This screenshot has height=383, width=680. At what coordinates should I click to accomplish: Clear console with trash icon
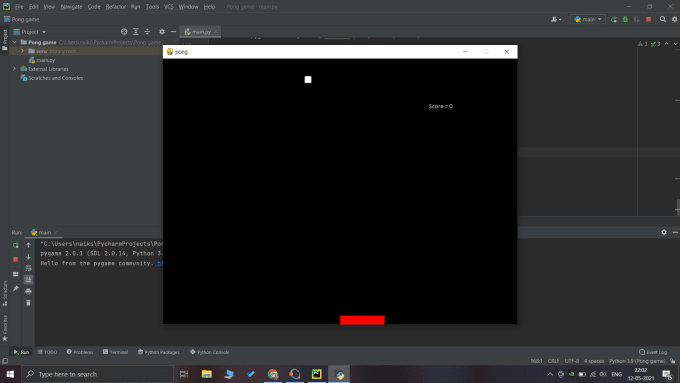coord(28,303)
